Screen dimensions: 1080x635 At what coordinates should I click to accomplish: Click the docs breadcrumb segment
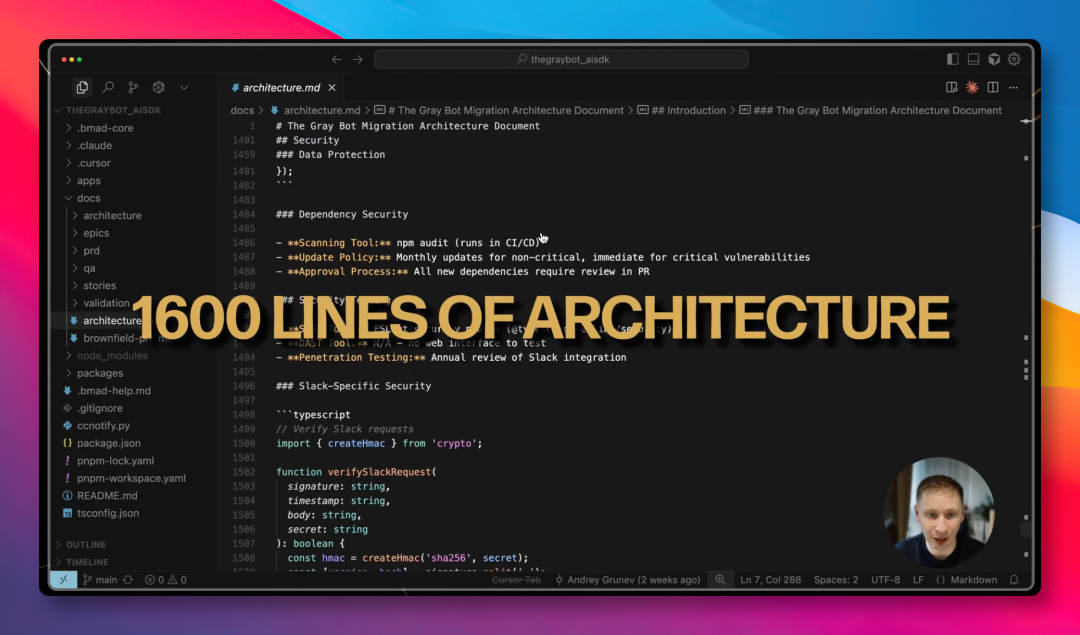pyautogui.click(x=242, y=110)
